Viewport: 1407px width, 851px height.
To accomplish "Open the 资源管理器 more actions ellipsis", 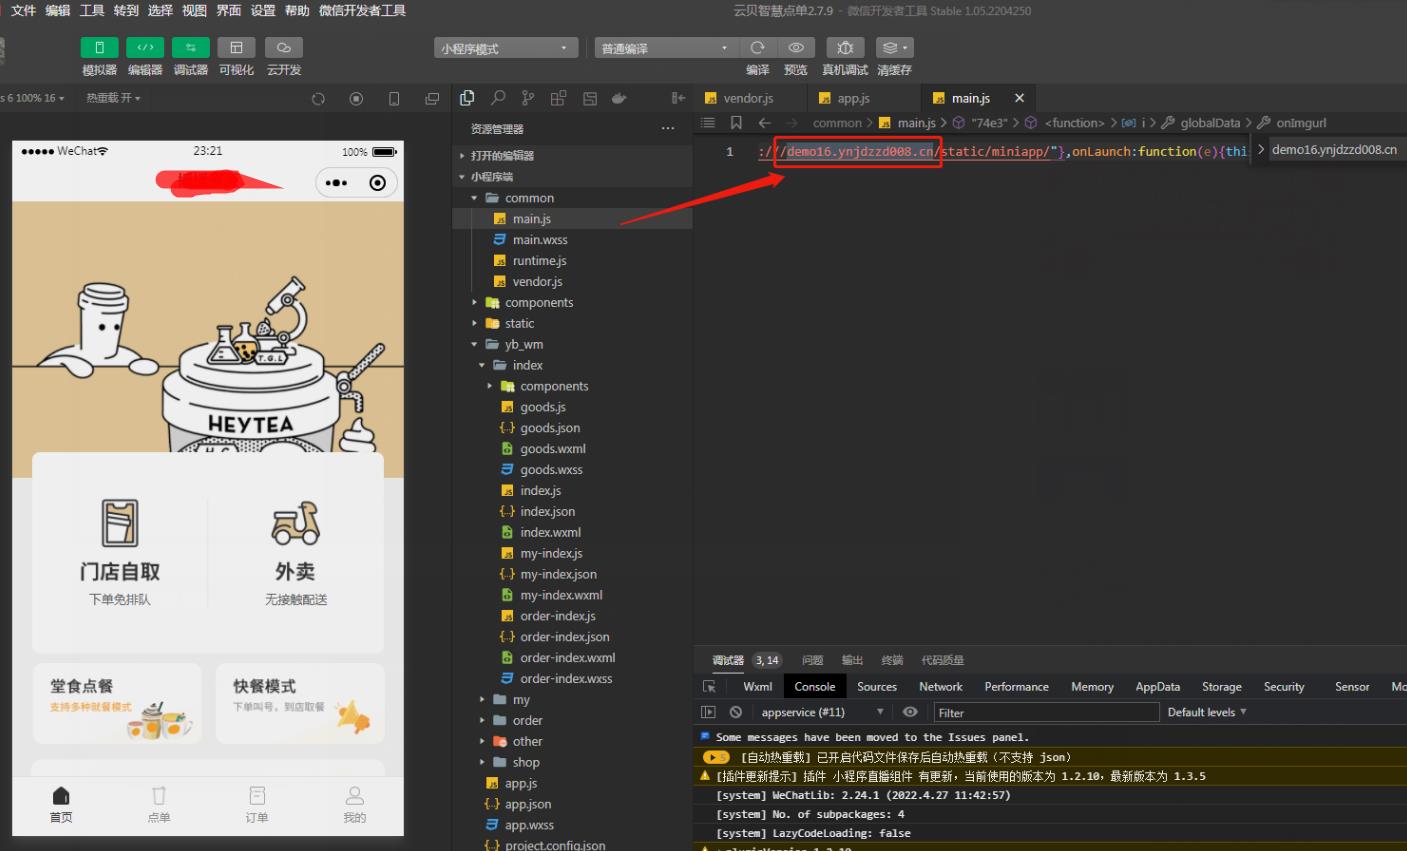I will 668,129.
